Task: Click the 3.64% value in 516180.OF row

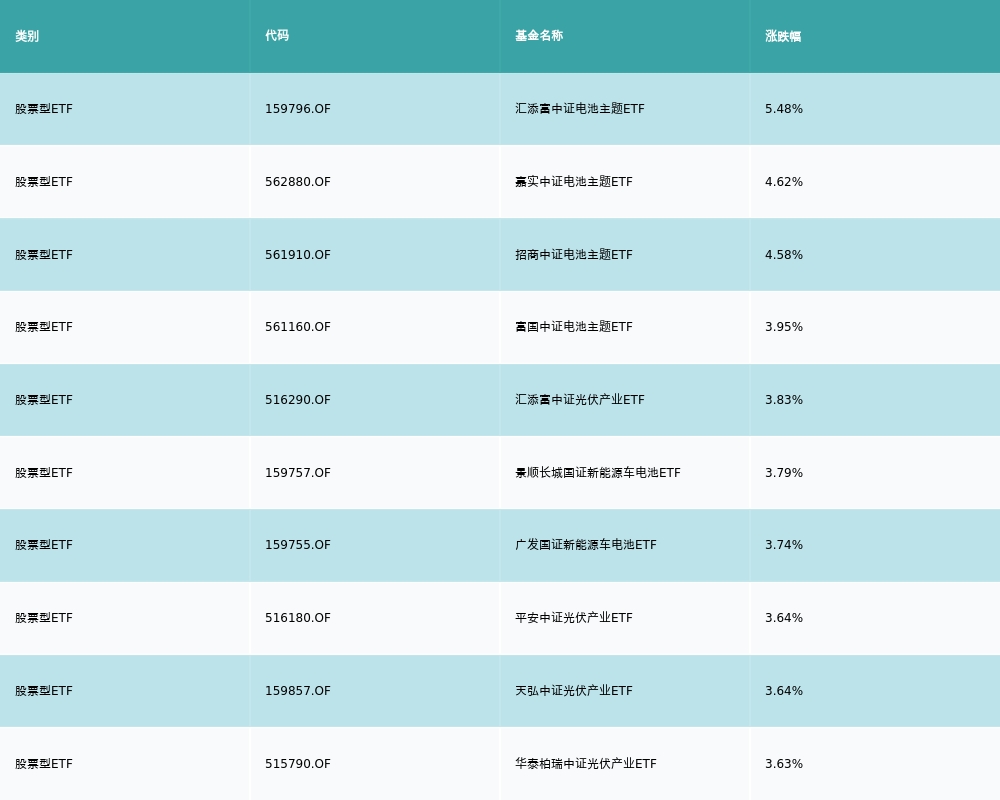Action: click(784, 618)
